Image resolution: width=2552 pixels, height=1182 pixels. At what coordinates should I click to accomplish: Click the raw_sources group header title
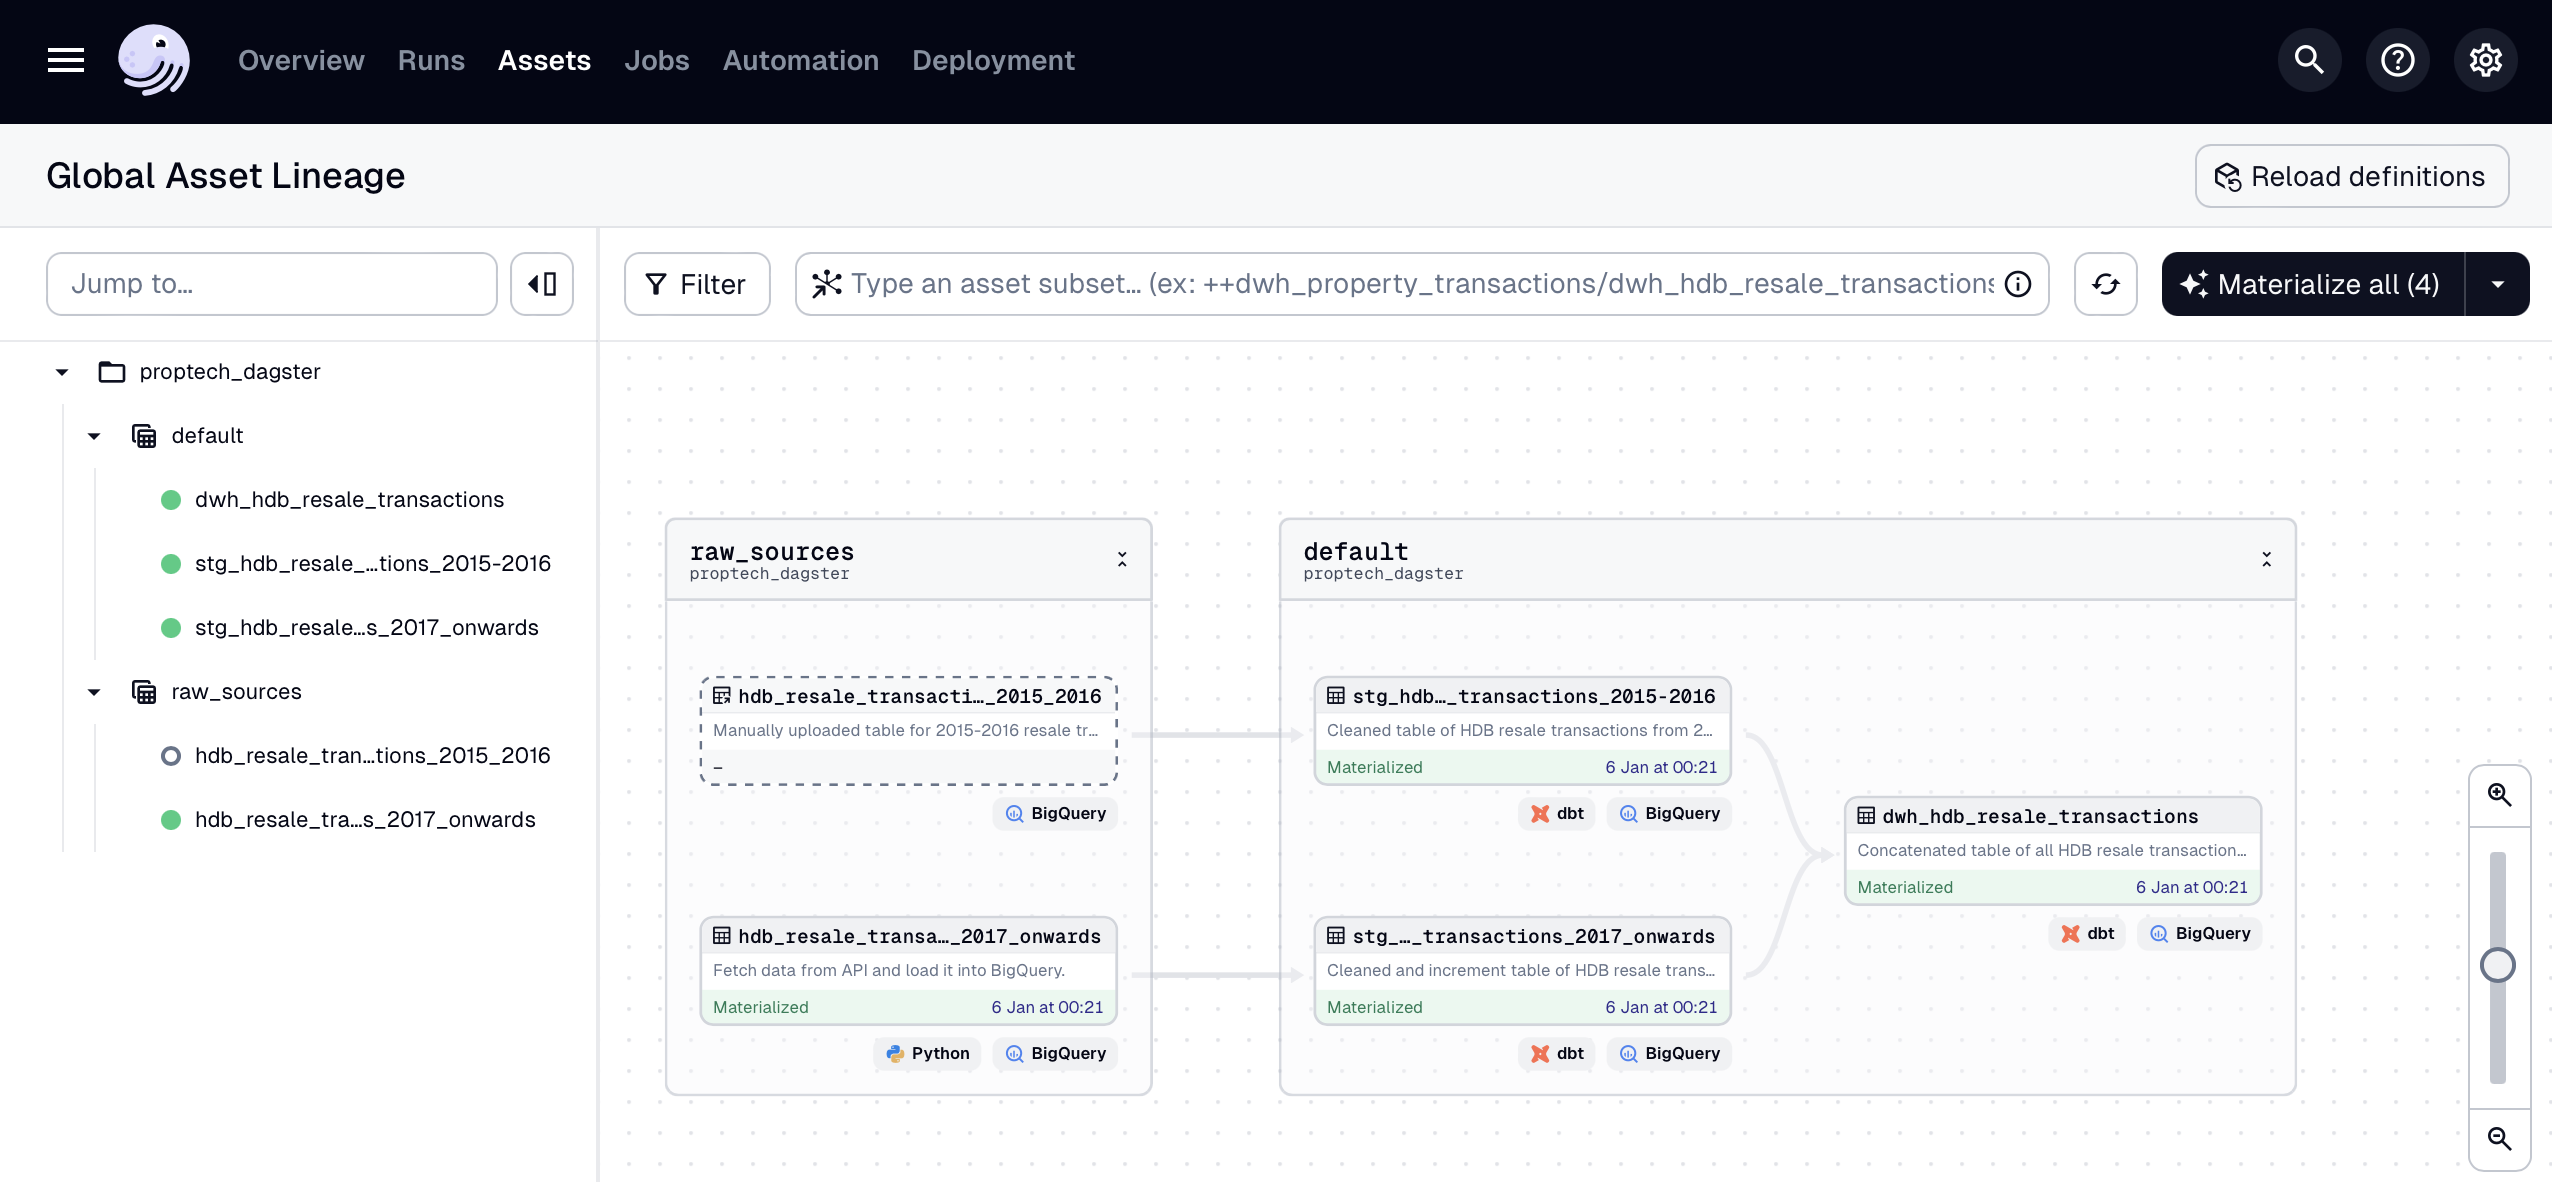[x=771, y=552]
